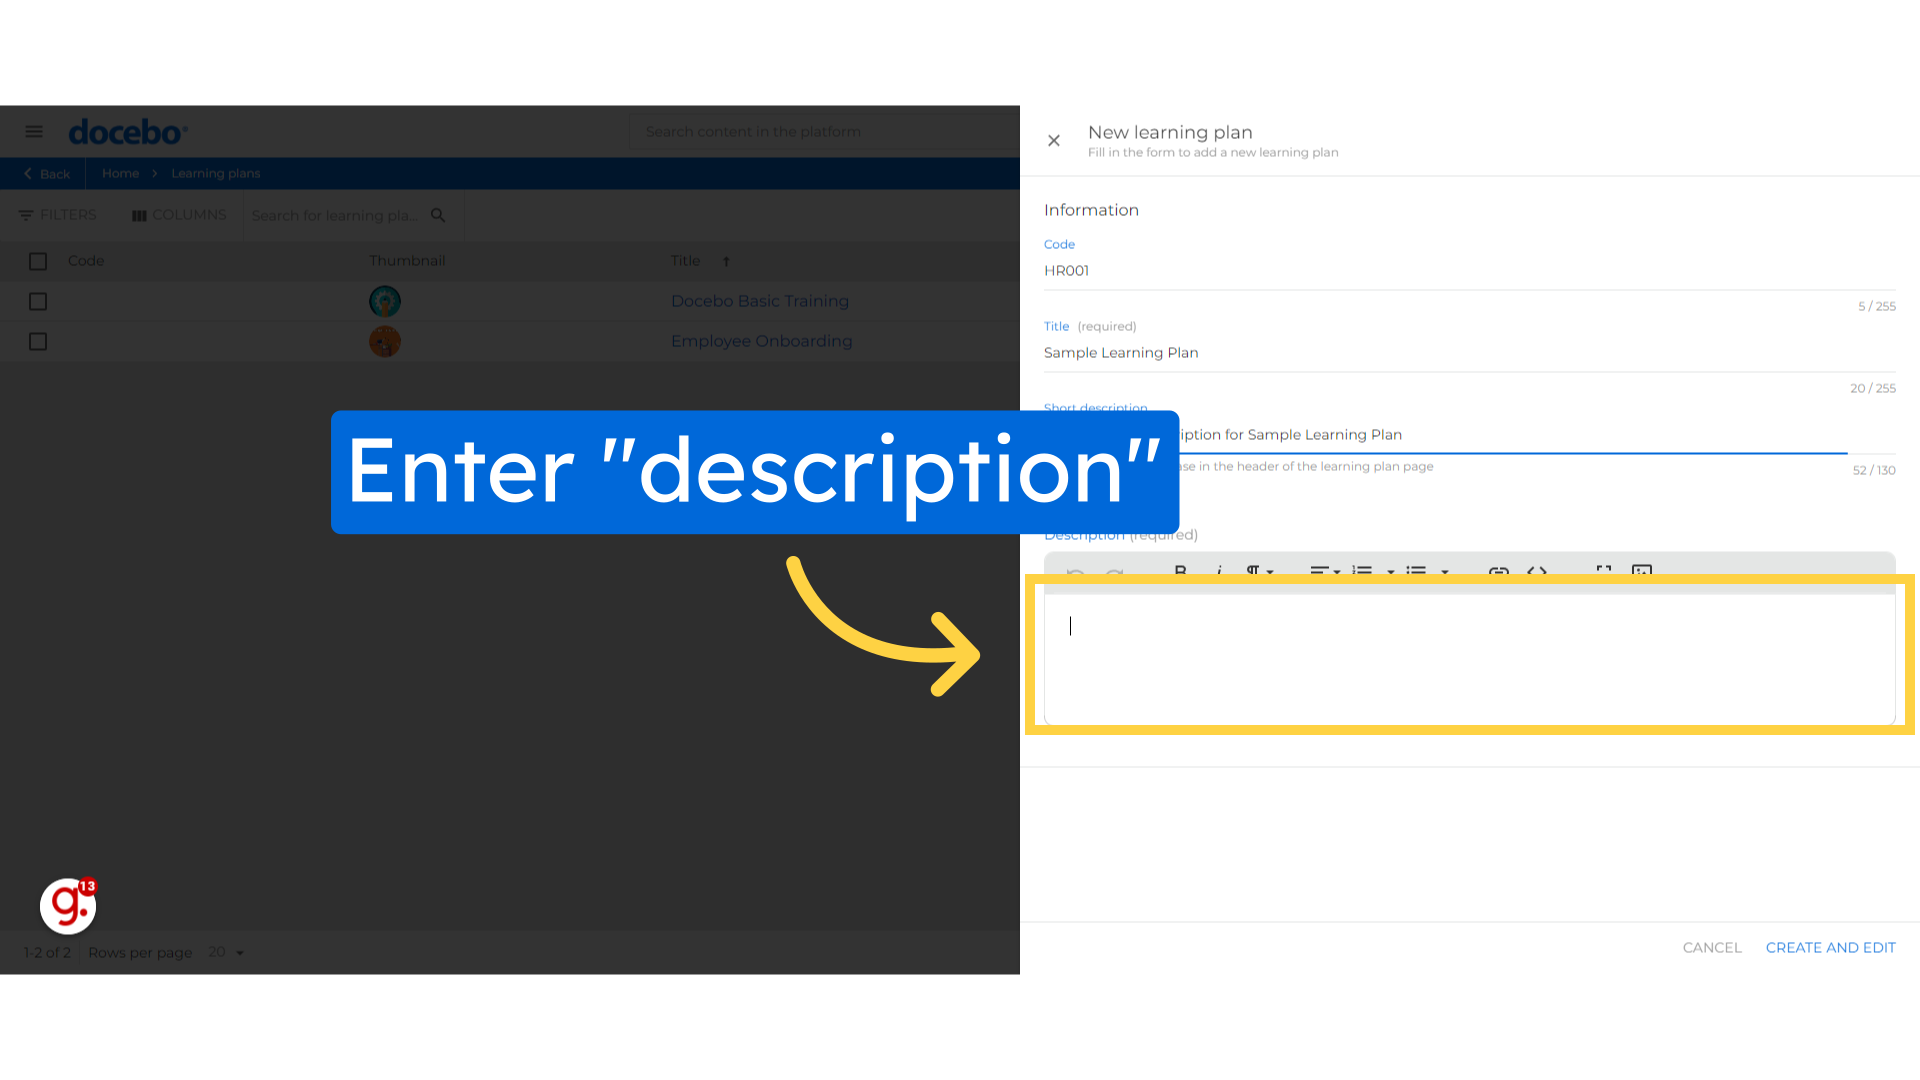The height and width of the screenshot is (1080, 1920).
Task: Click the CREATE AND EDIT button
Action: coord(1830,947)
